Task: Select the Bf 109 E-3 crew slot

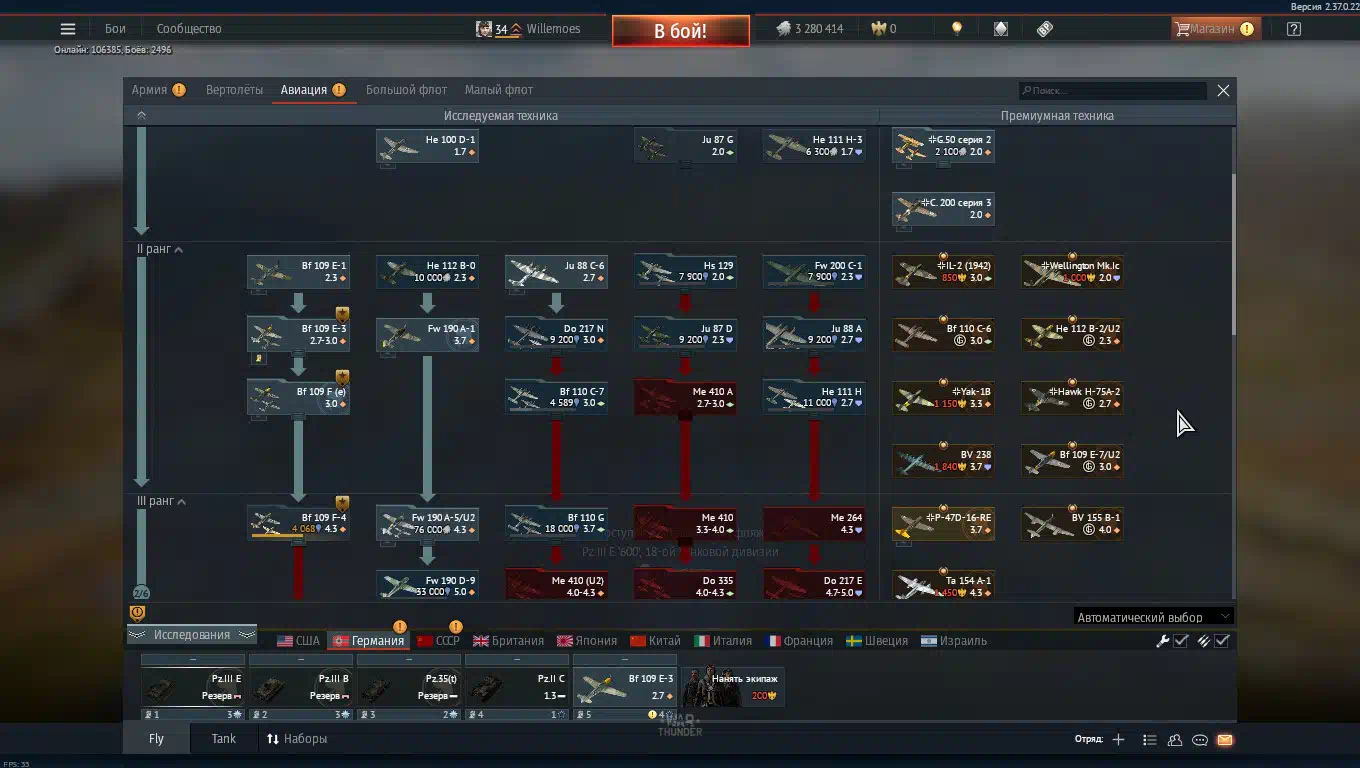Action: pyautogui.click(x=625, y=687)
